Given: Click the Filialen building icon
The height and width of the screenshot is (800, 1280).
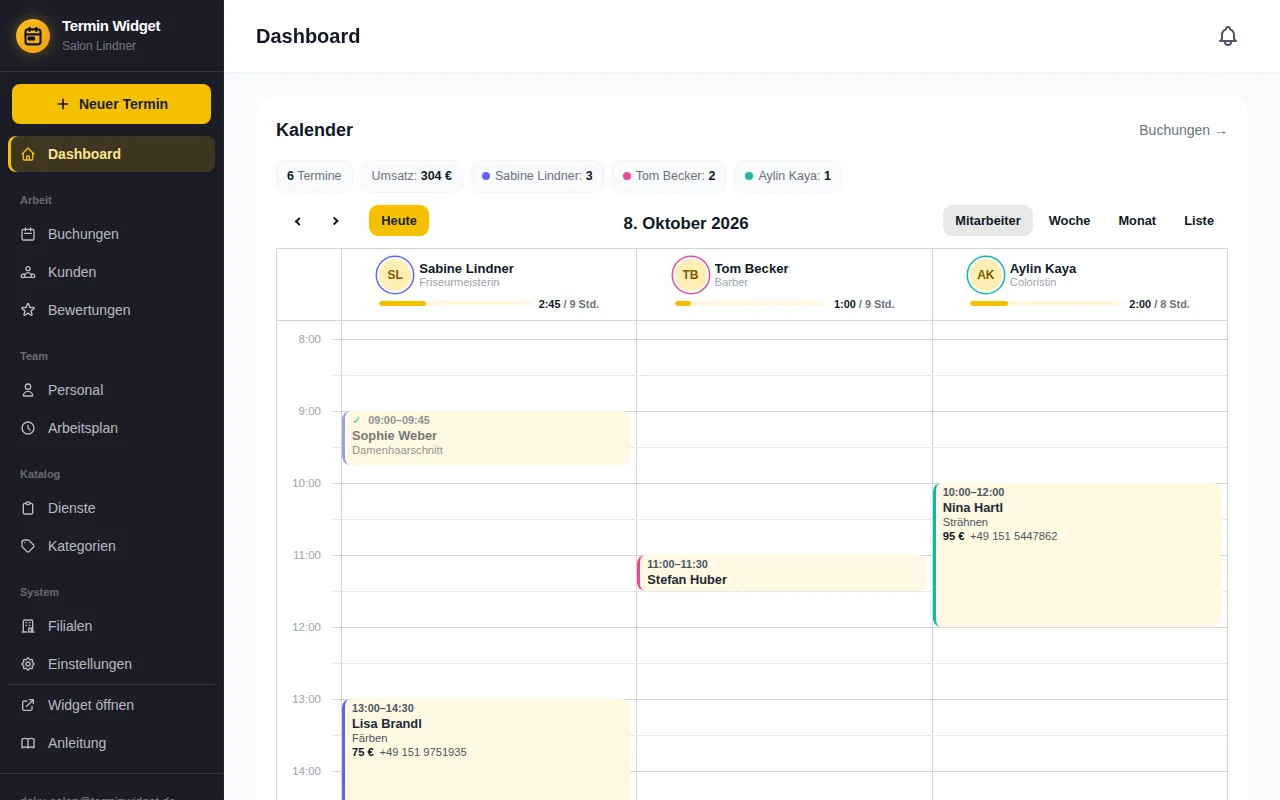Looking at the screenshot, I should (28, 626).
